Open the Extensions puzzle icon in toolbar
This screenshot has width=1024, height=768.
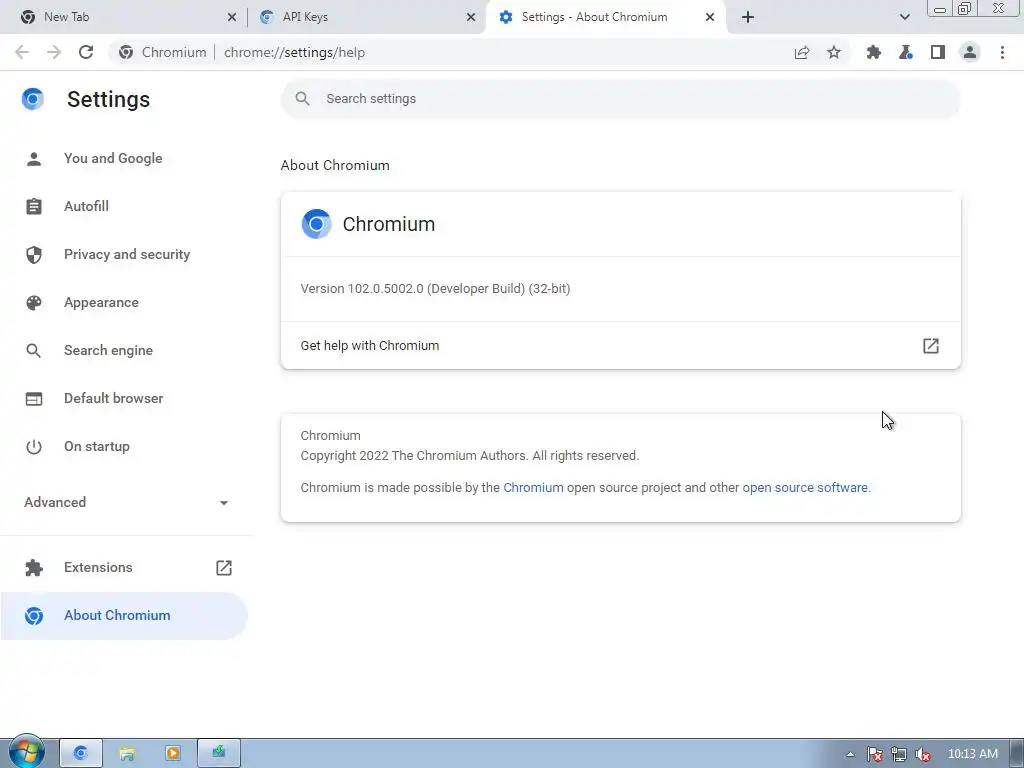point(873,52)
